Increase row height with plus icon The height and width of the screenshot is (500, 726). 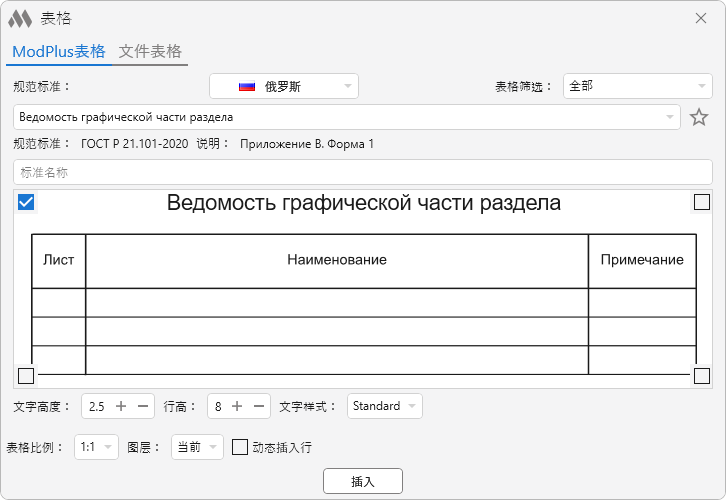click(x=237, y=406)
